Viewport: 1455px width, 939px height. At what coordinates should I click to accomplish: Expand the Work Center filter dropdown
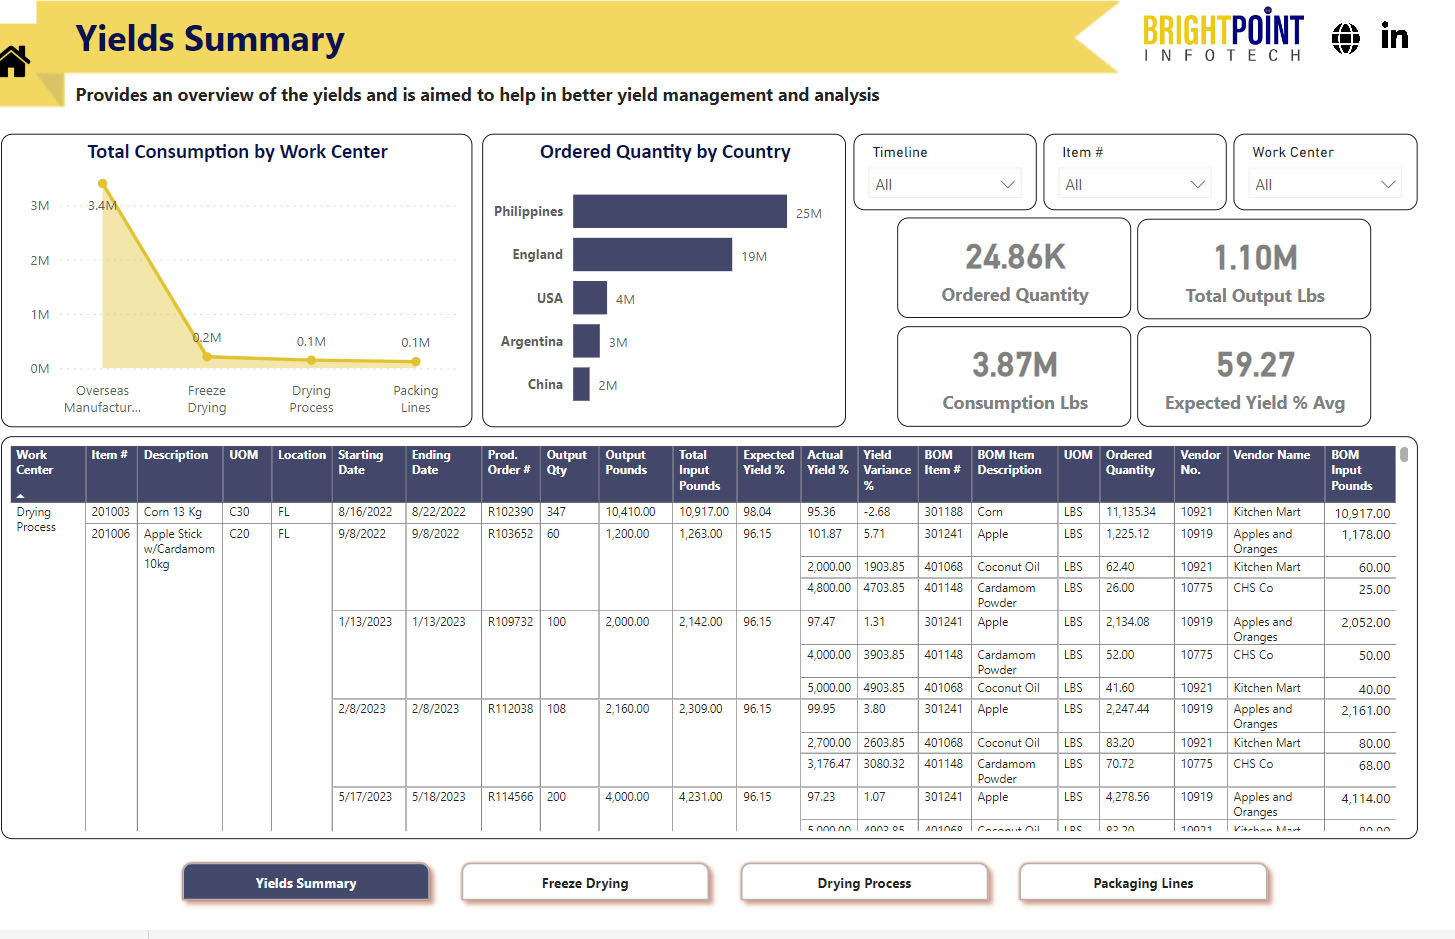coord(1324,184)
